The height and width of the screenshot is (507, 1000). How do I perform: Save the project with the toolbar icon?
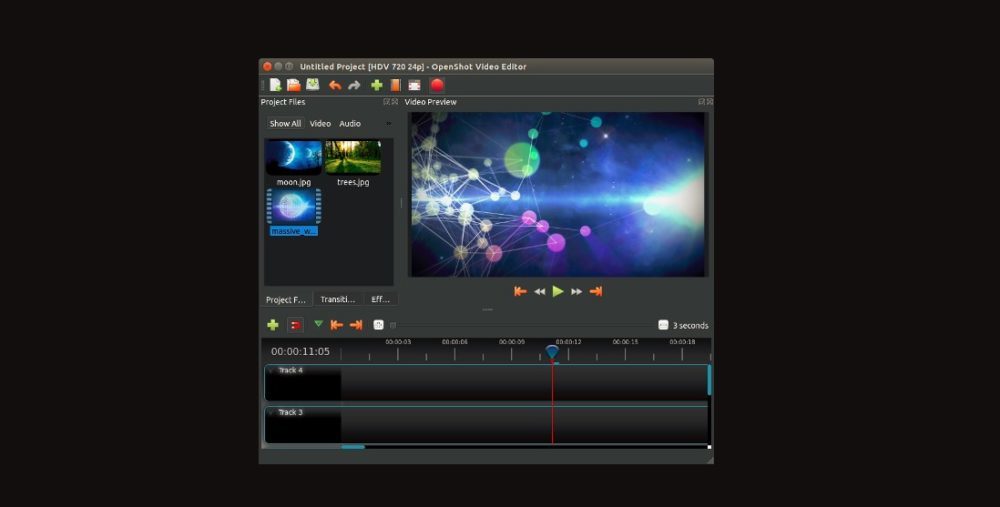pos(312,85)
